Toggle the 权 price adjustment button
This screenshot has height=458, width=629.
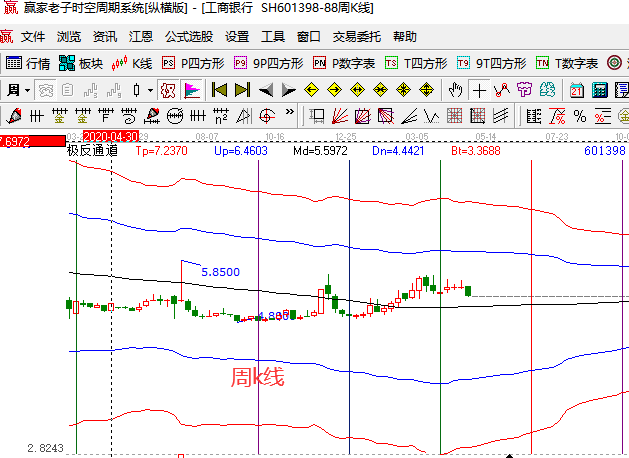pos(168,90)
